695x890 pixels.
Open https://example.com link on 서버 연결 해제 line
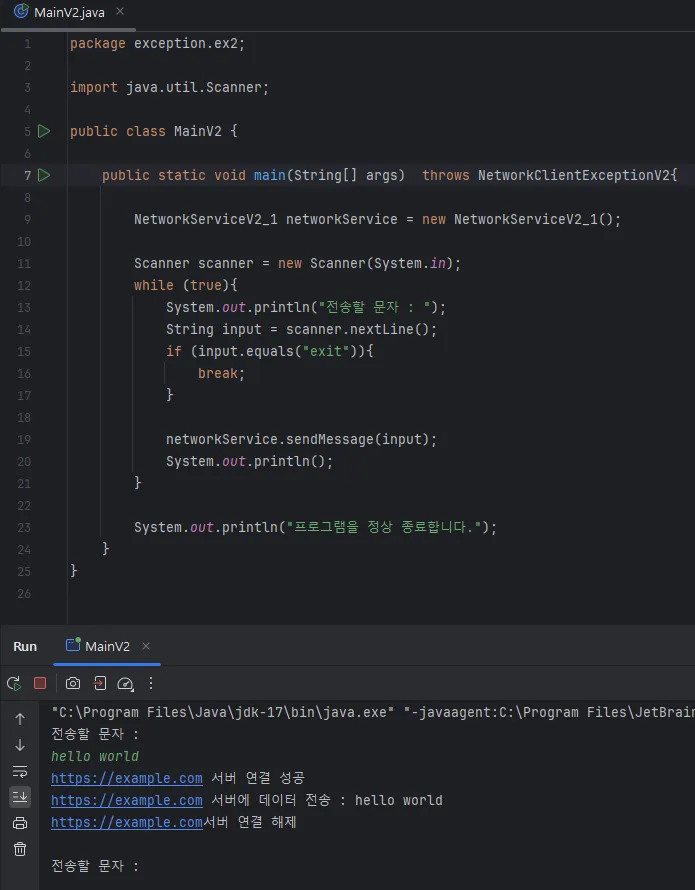coord(127,822)
